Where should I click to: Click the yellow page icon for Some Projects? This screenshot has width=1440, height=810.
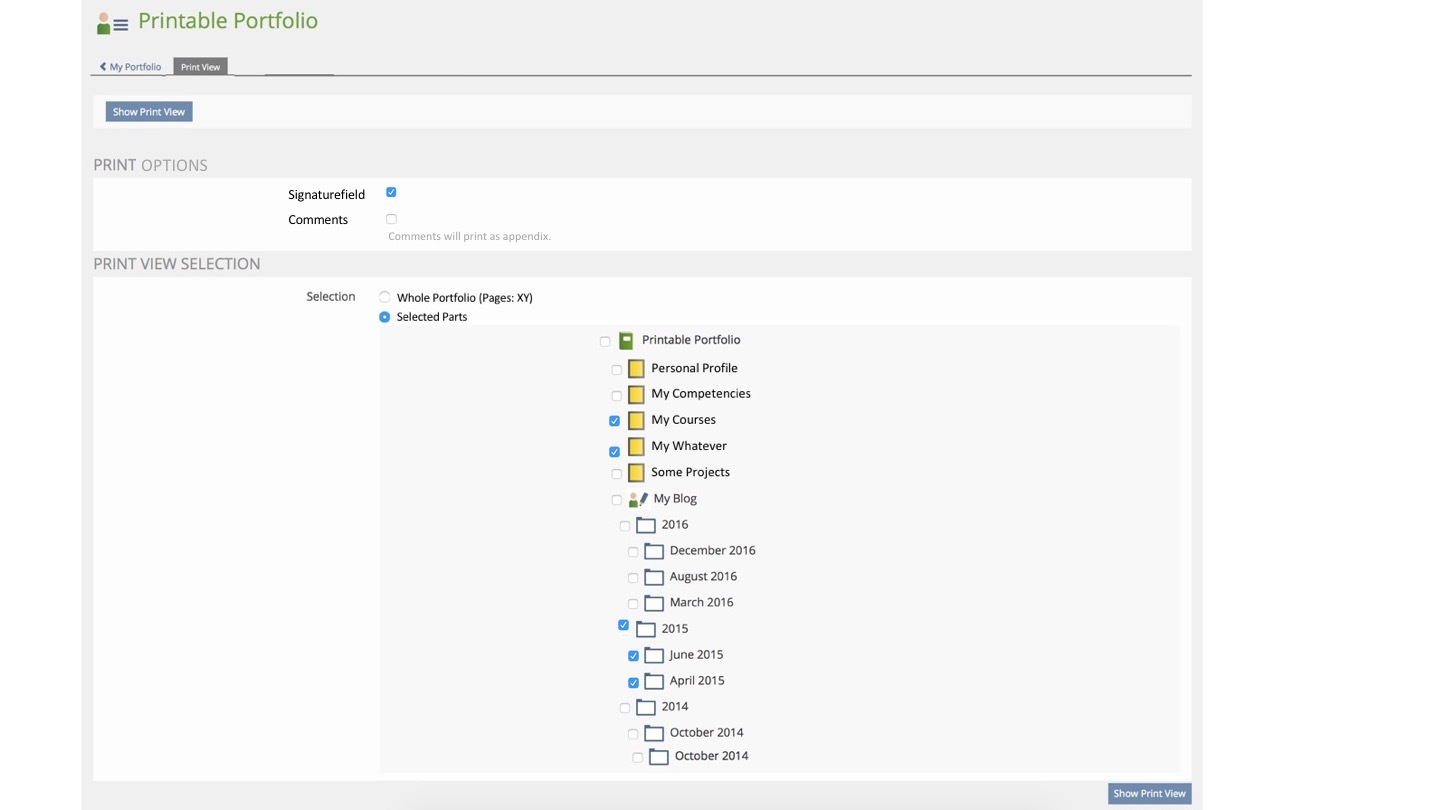[x=636, y=472]
